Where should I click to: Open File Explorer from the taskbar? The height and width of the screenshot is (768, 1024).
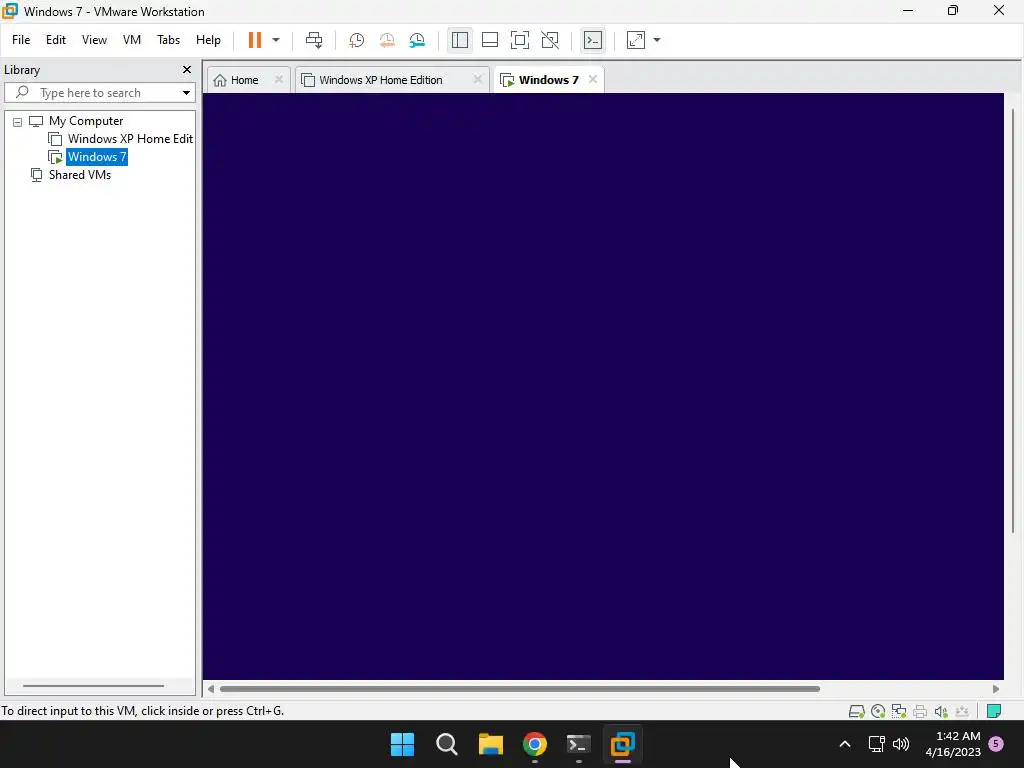pos(490,744)
